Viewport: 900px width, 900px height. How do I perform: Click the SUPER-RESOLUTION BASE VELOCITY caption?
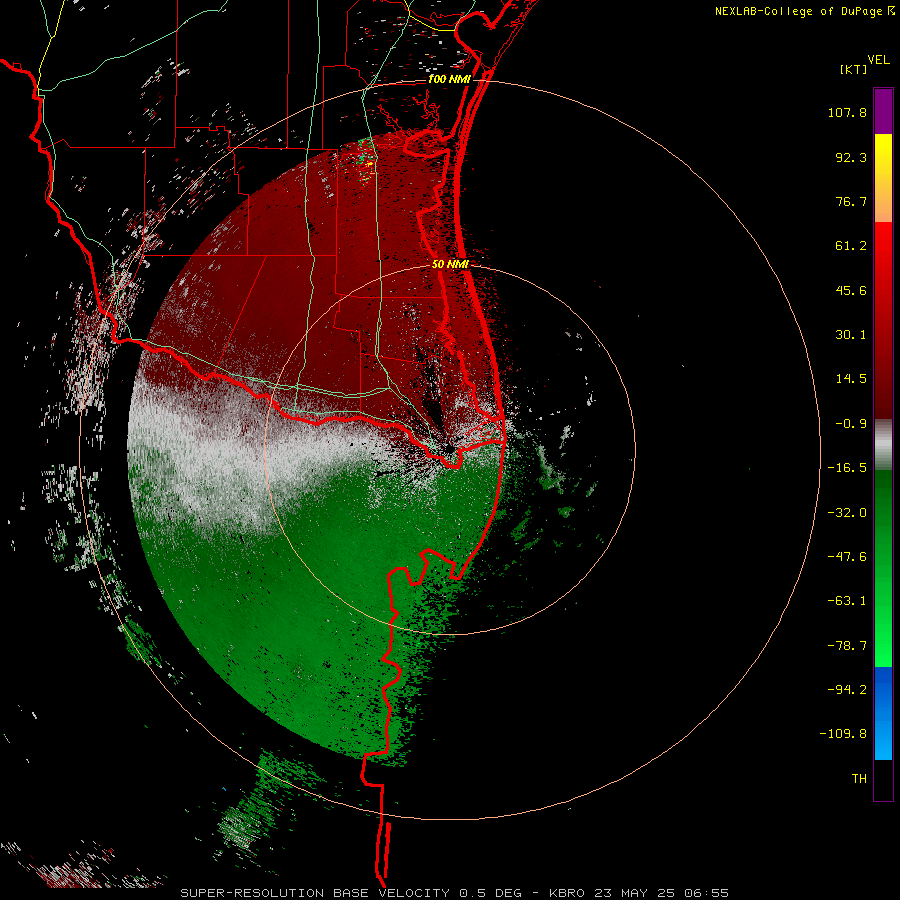455,893
